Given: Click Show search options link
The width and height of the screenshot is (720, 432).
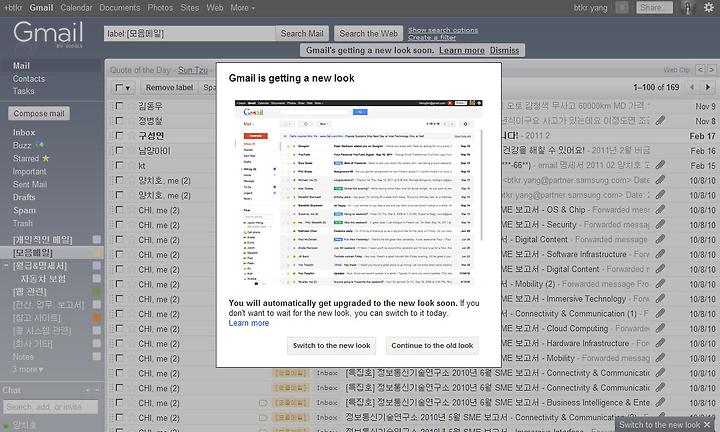Looking at the screenshot, I should (x=443, y=30).
